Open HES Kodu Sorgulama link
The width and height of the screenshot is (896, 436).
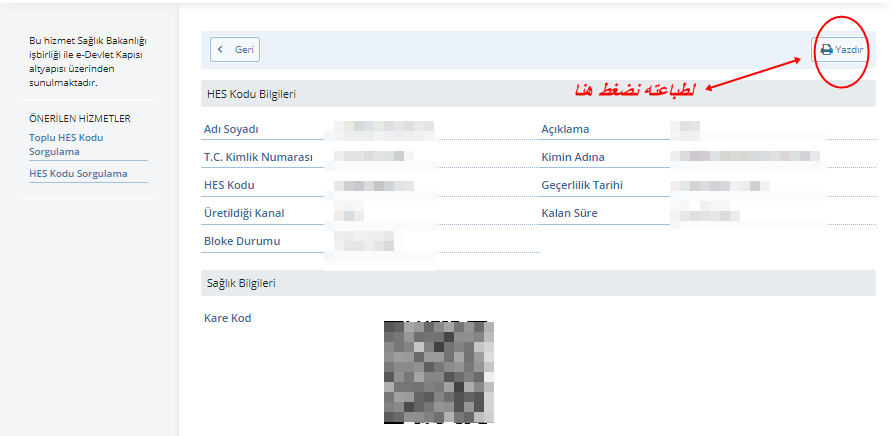coord(78,174)
